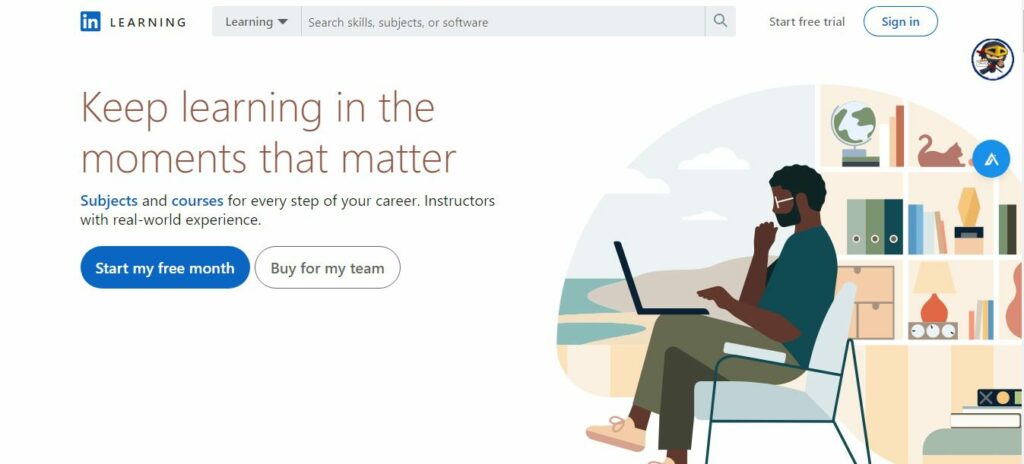Click the blue circular floating assistant button
1024x464 pixels.
coord(991,159)
